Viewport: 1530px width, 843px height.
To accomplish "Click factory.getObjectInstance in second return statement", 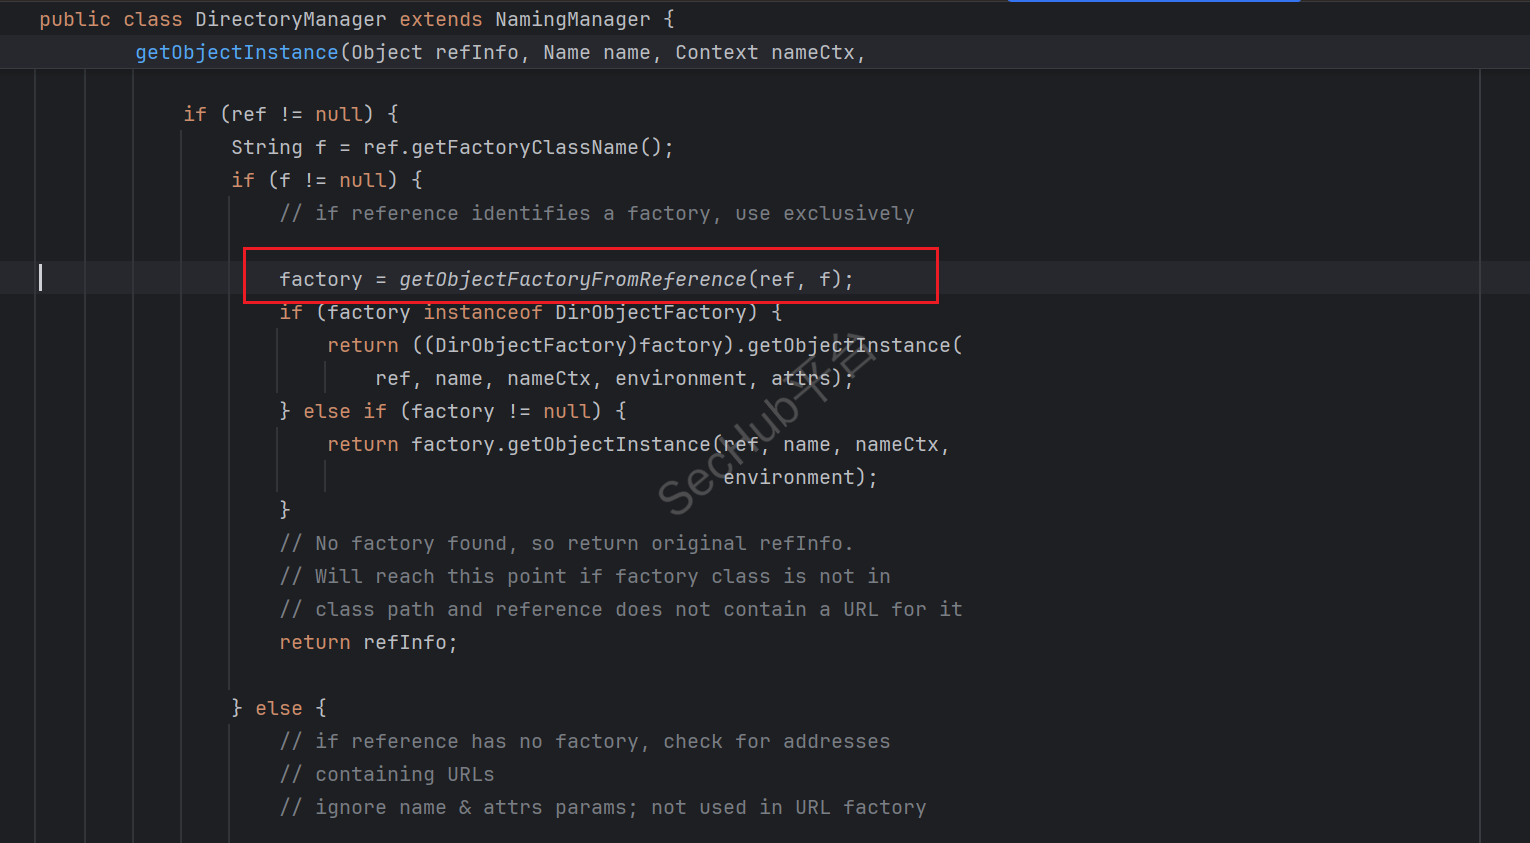I will pyautogui.click(x=560, y=444).
